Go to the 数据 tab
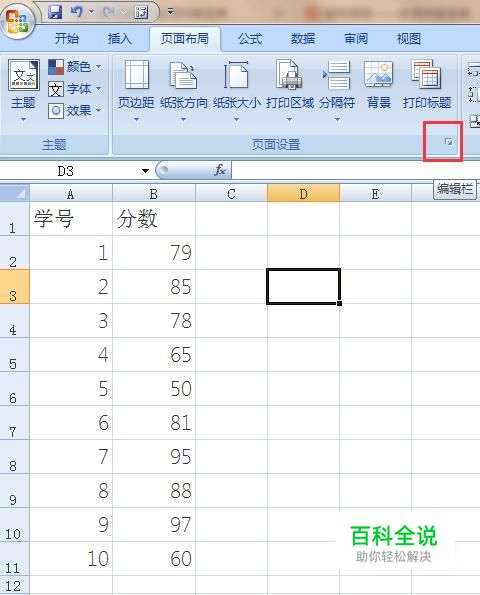Image resolution: width=480 pixels, height=595 pixels. (x=303, y=39)
